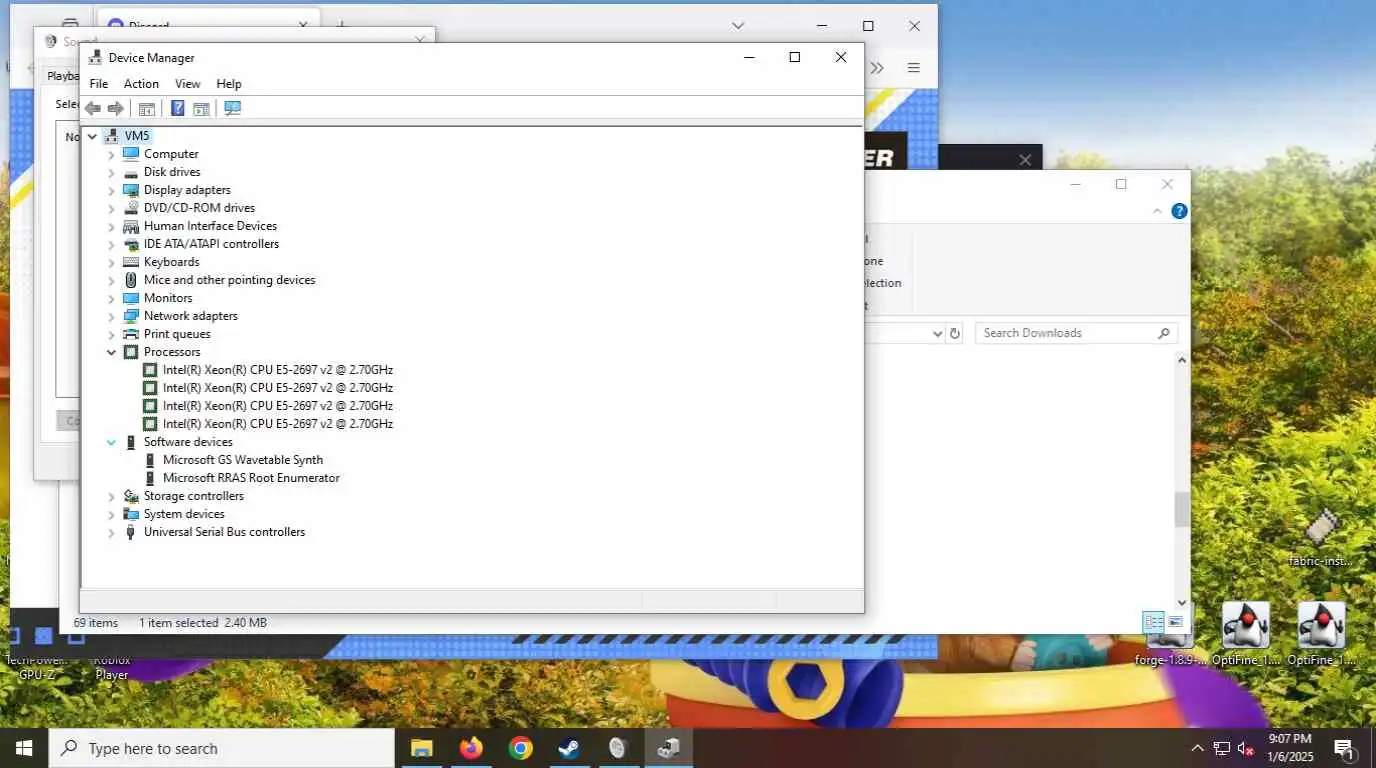Click the Back arrow in Device Manager toolbar

click(93, 108)
